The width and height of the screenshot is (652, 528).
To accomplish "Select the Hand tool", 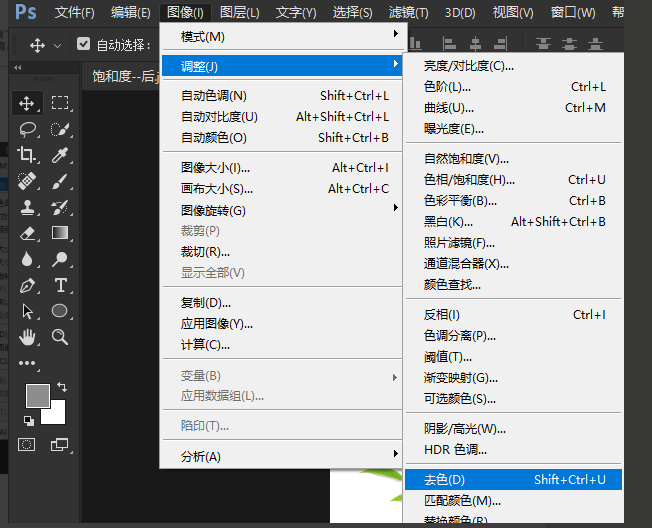I will [x=27, y=337].
